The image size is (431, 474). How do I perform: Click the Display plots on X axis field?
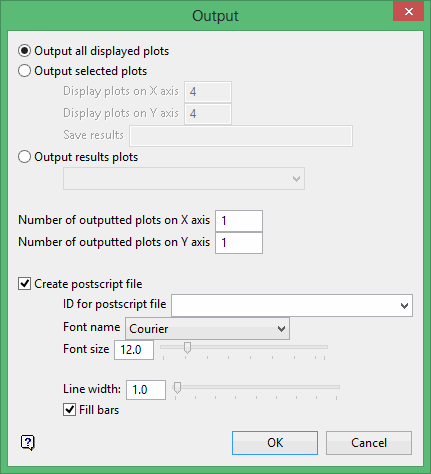tap(208, 92)
